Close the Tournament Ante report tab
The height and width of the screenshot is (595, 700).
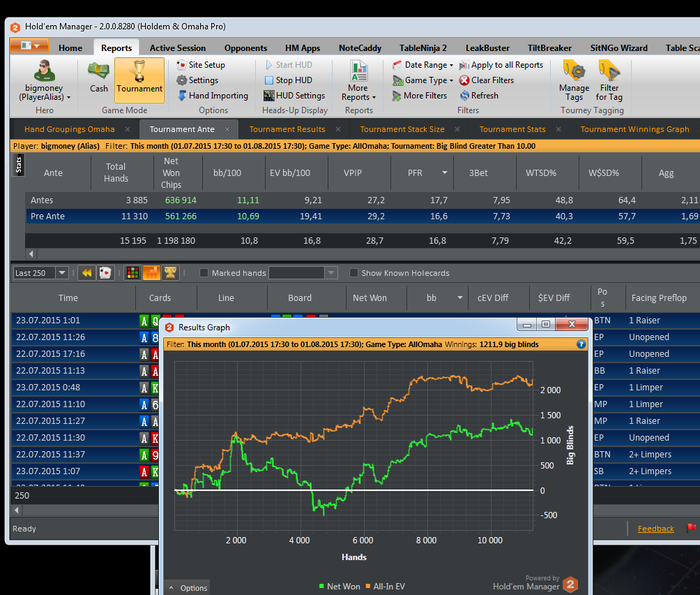tap(227, 129)
